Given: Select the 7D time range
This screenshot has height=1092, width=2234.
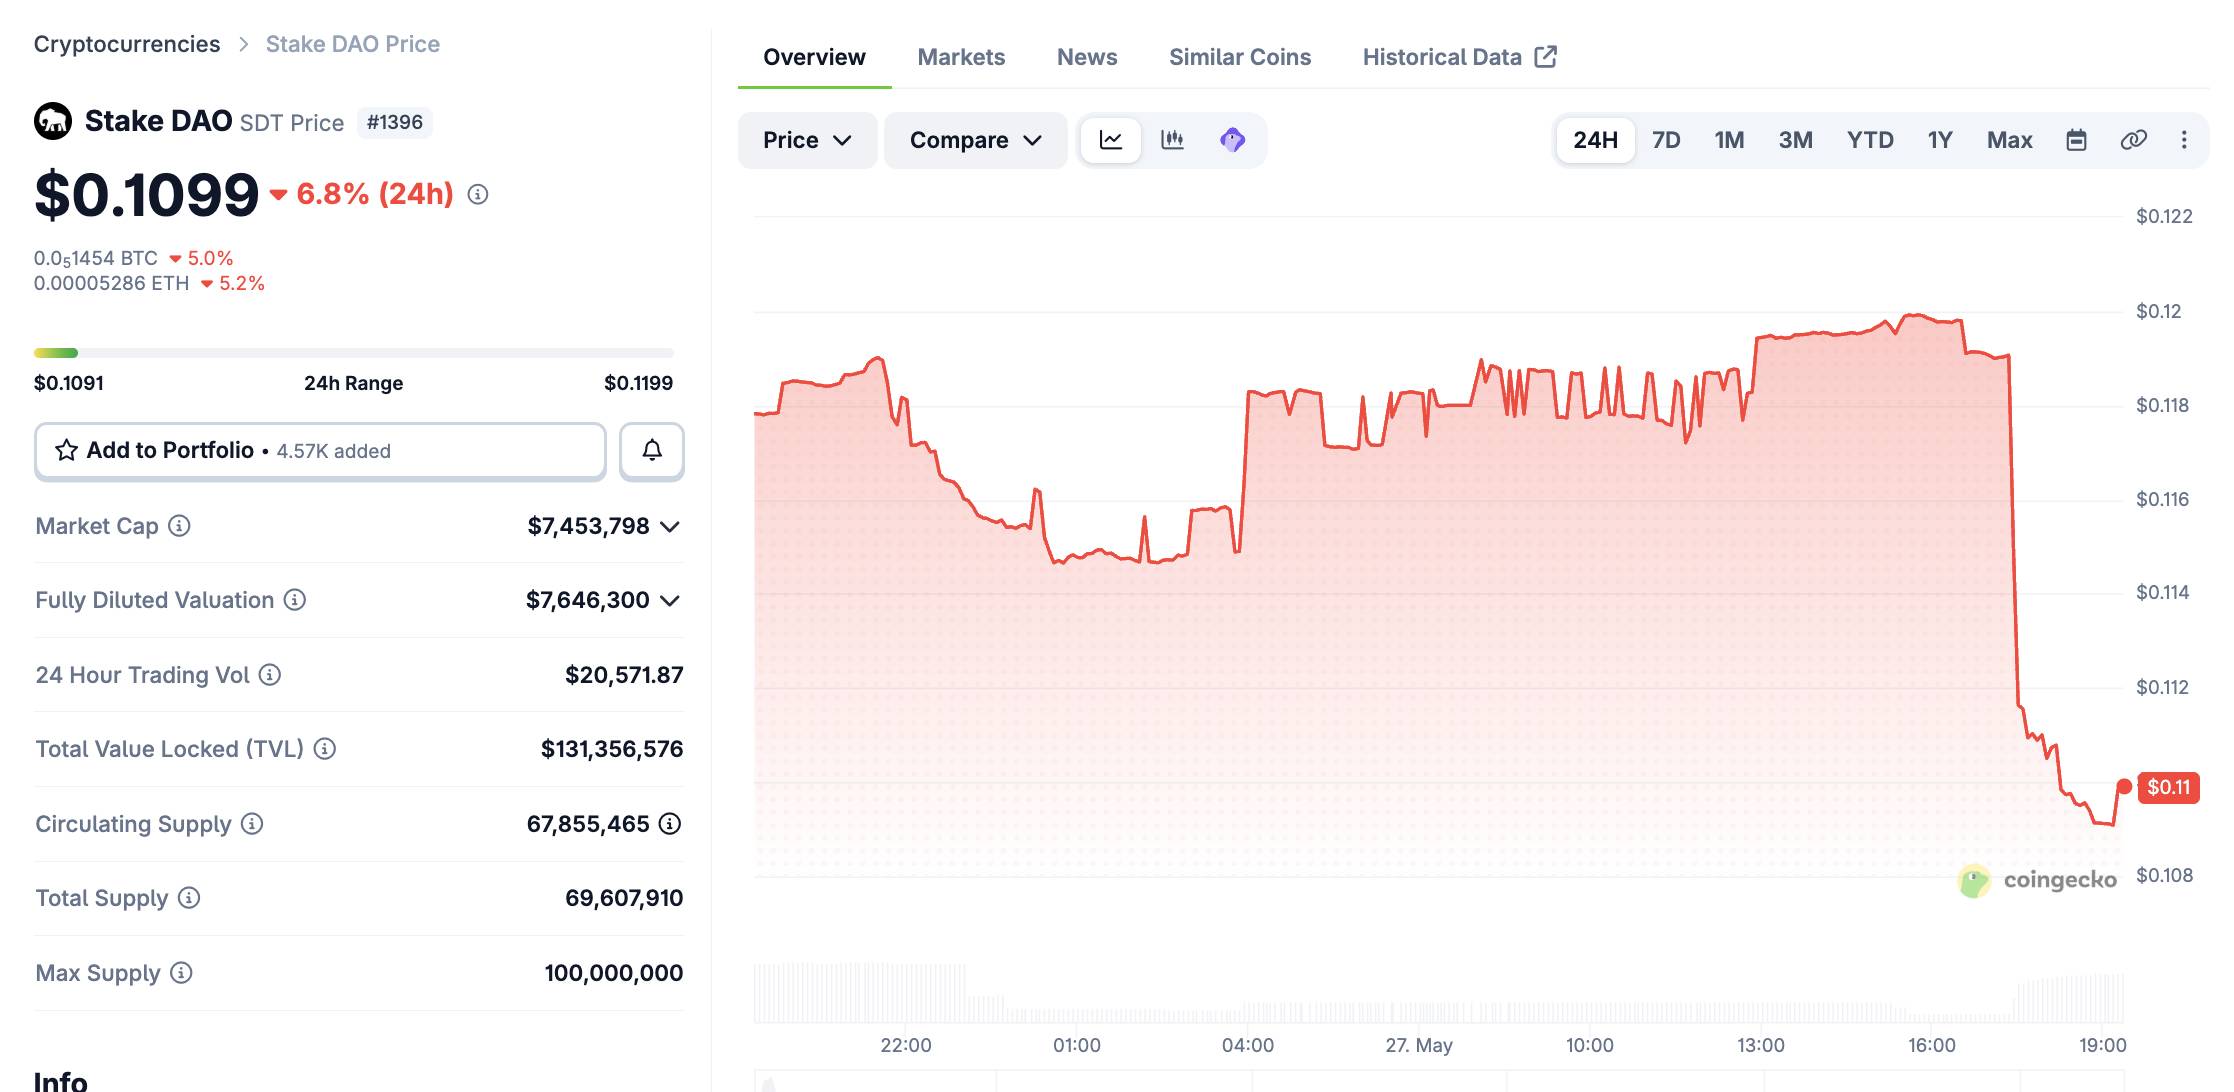Looking at the screenshot, I should click(x=1666, y=140).
